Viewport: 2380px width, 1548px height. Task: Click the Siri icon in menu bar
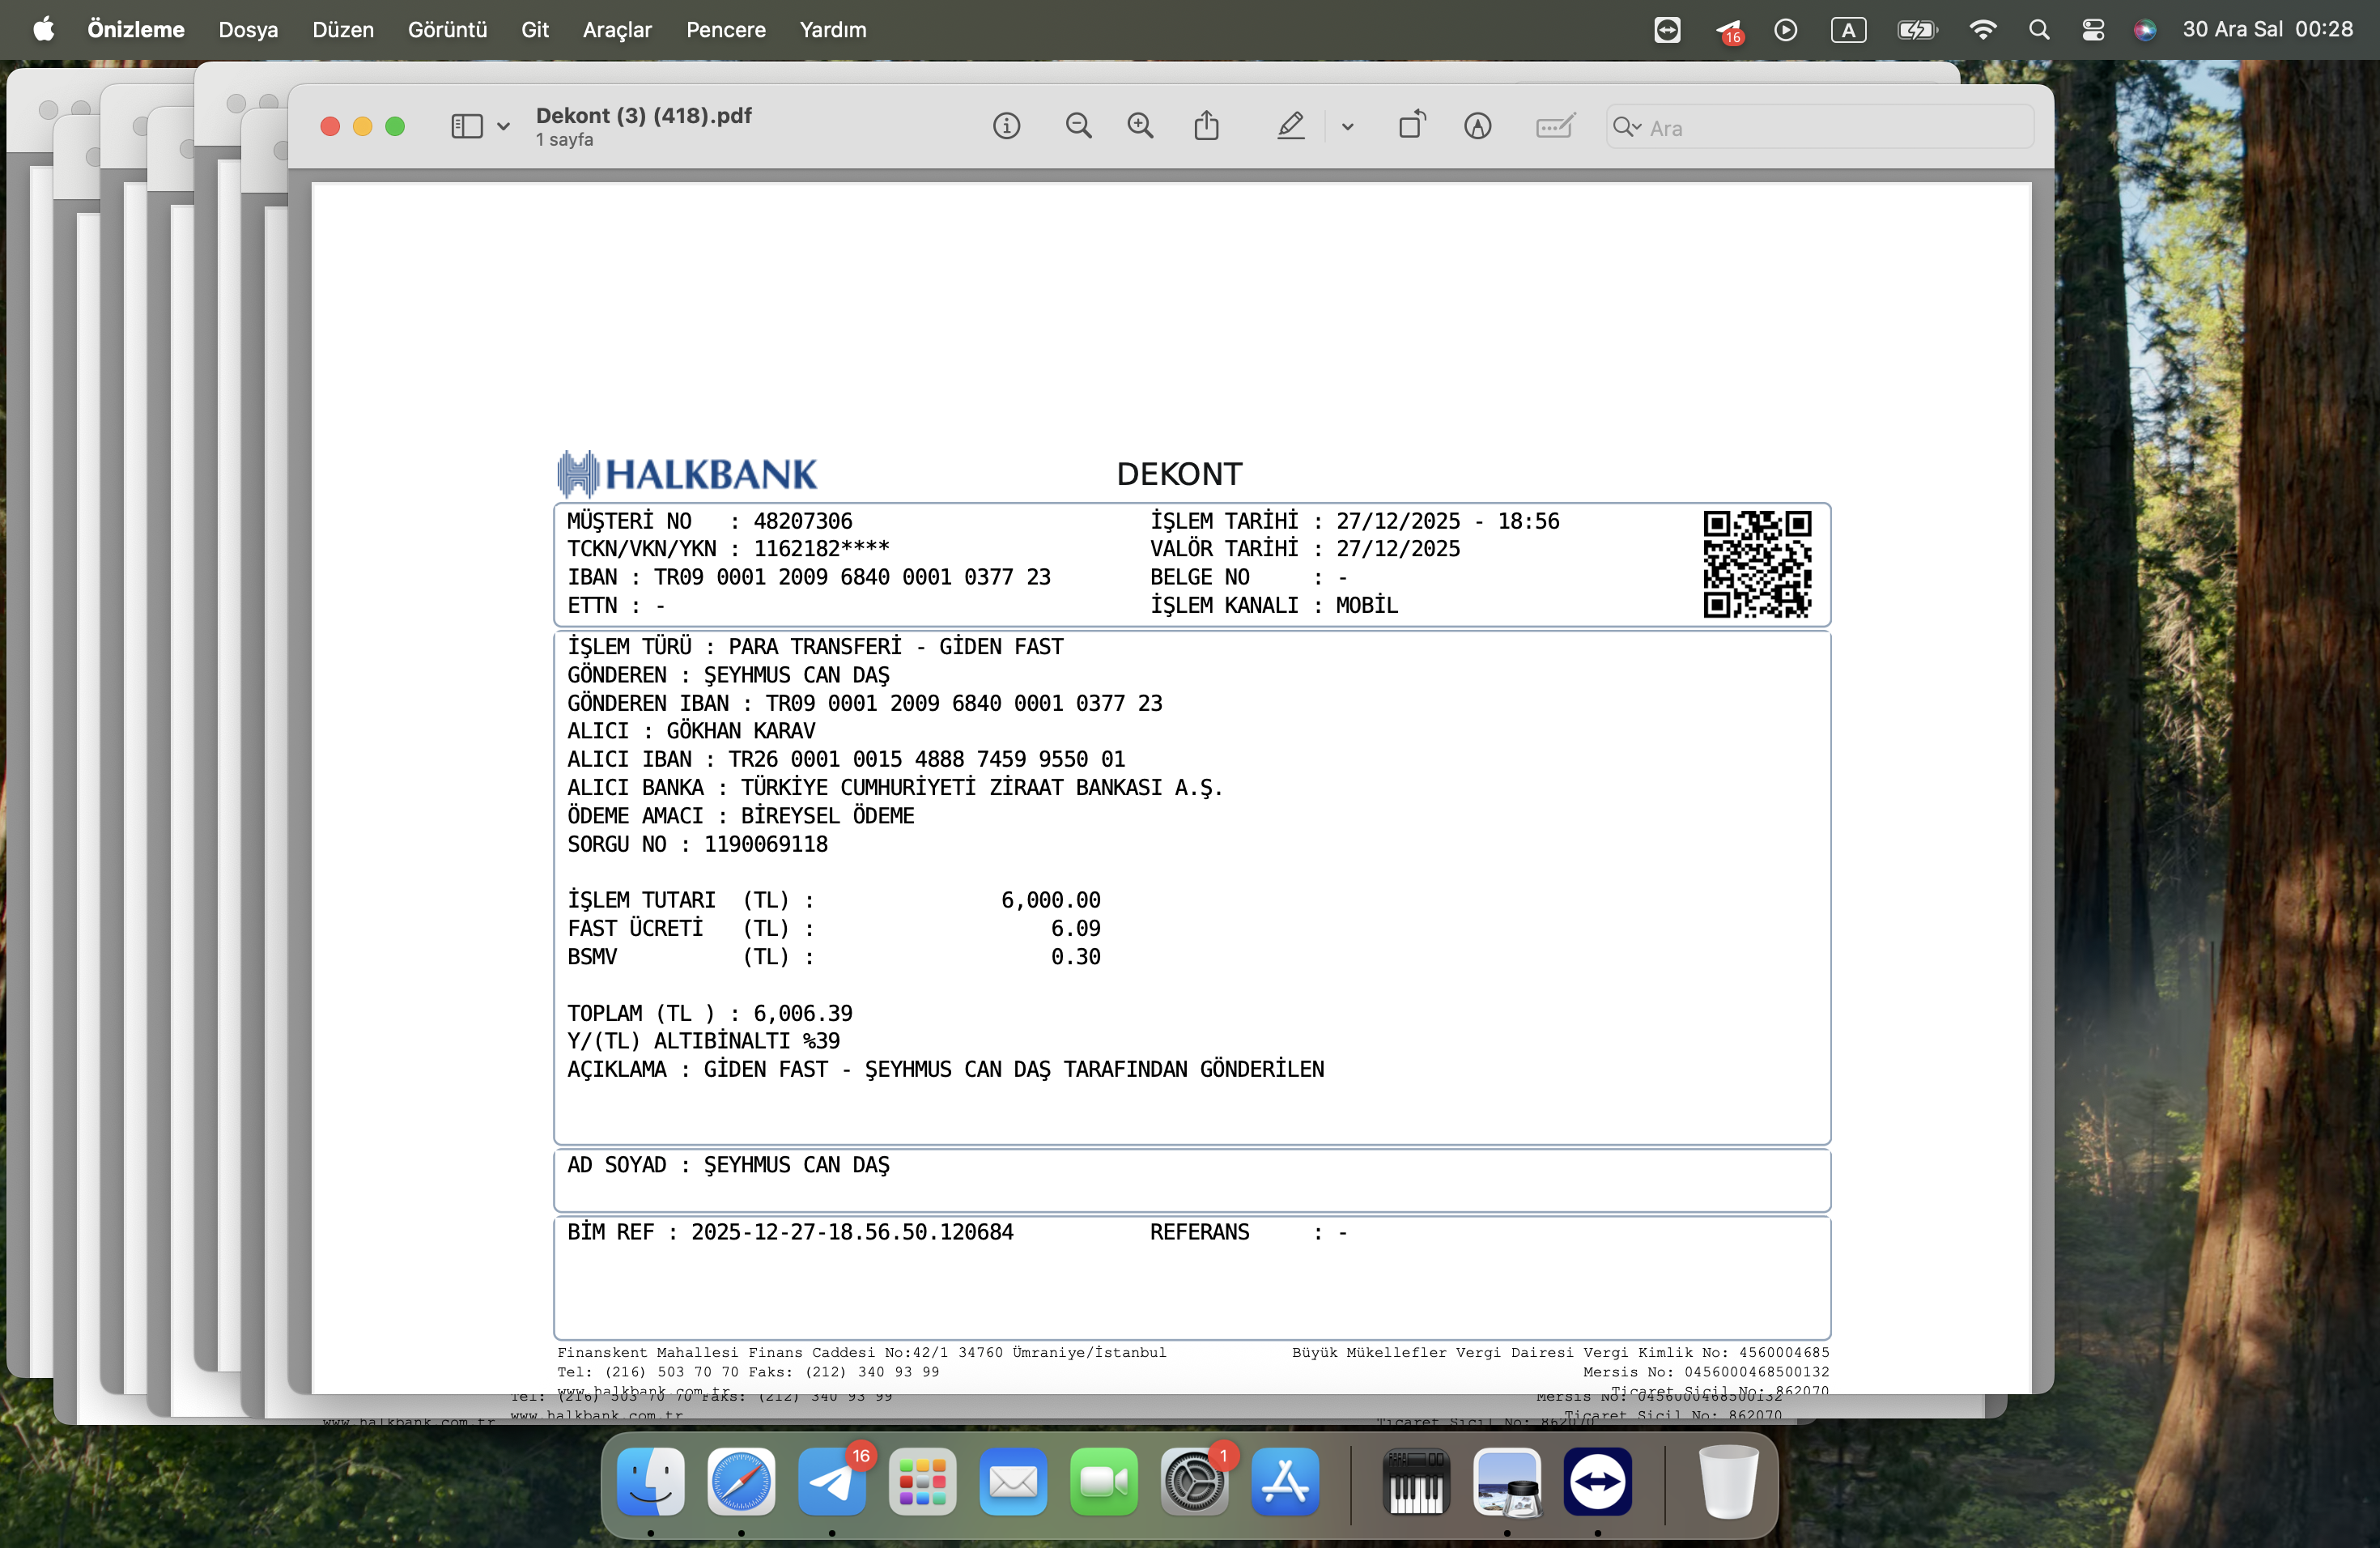pos(2144,30)
